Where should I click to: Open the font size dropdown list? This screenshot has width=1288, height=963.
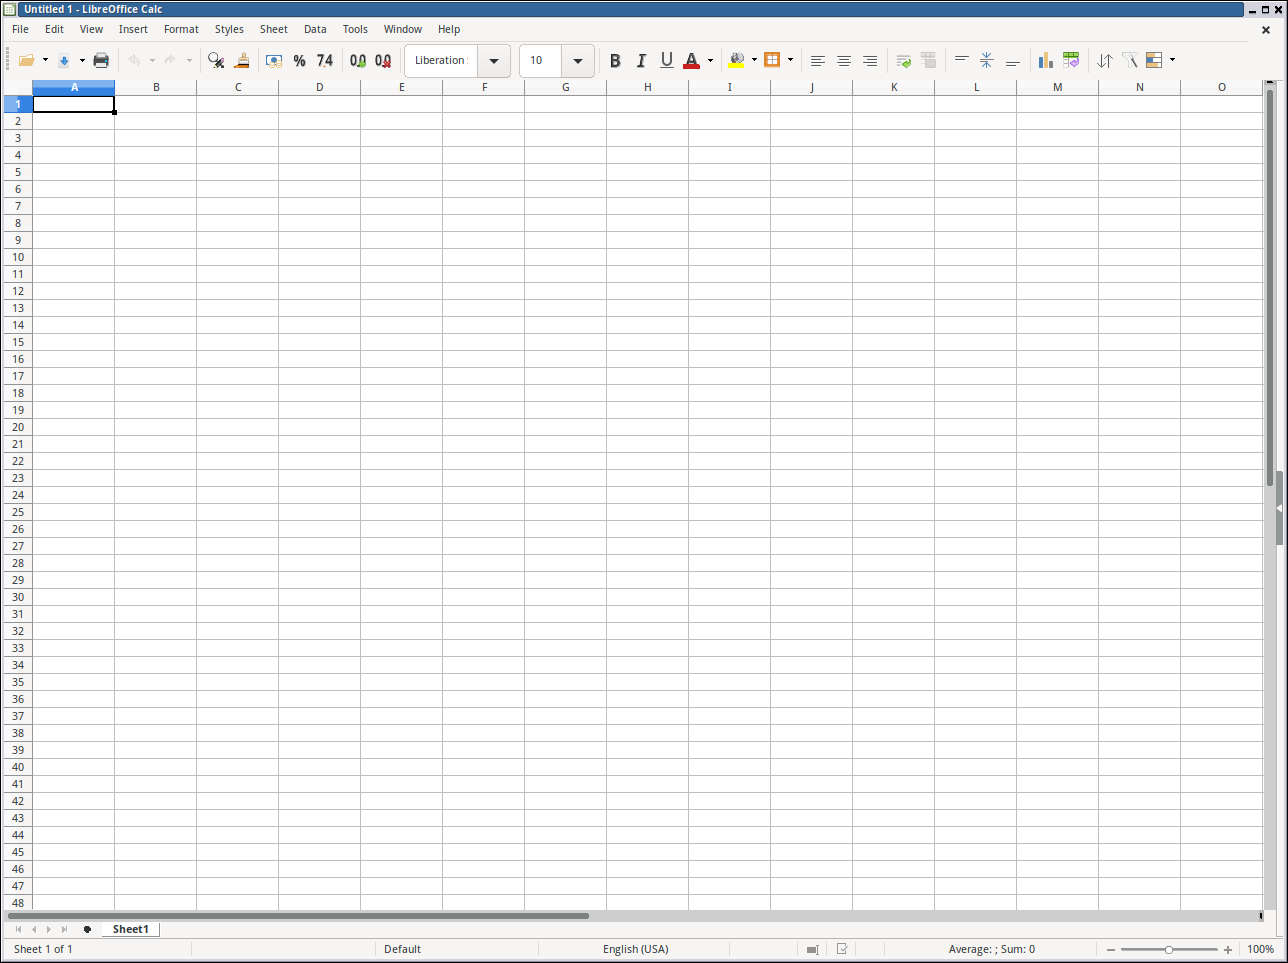(578, 60)
